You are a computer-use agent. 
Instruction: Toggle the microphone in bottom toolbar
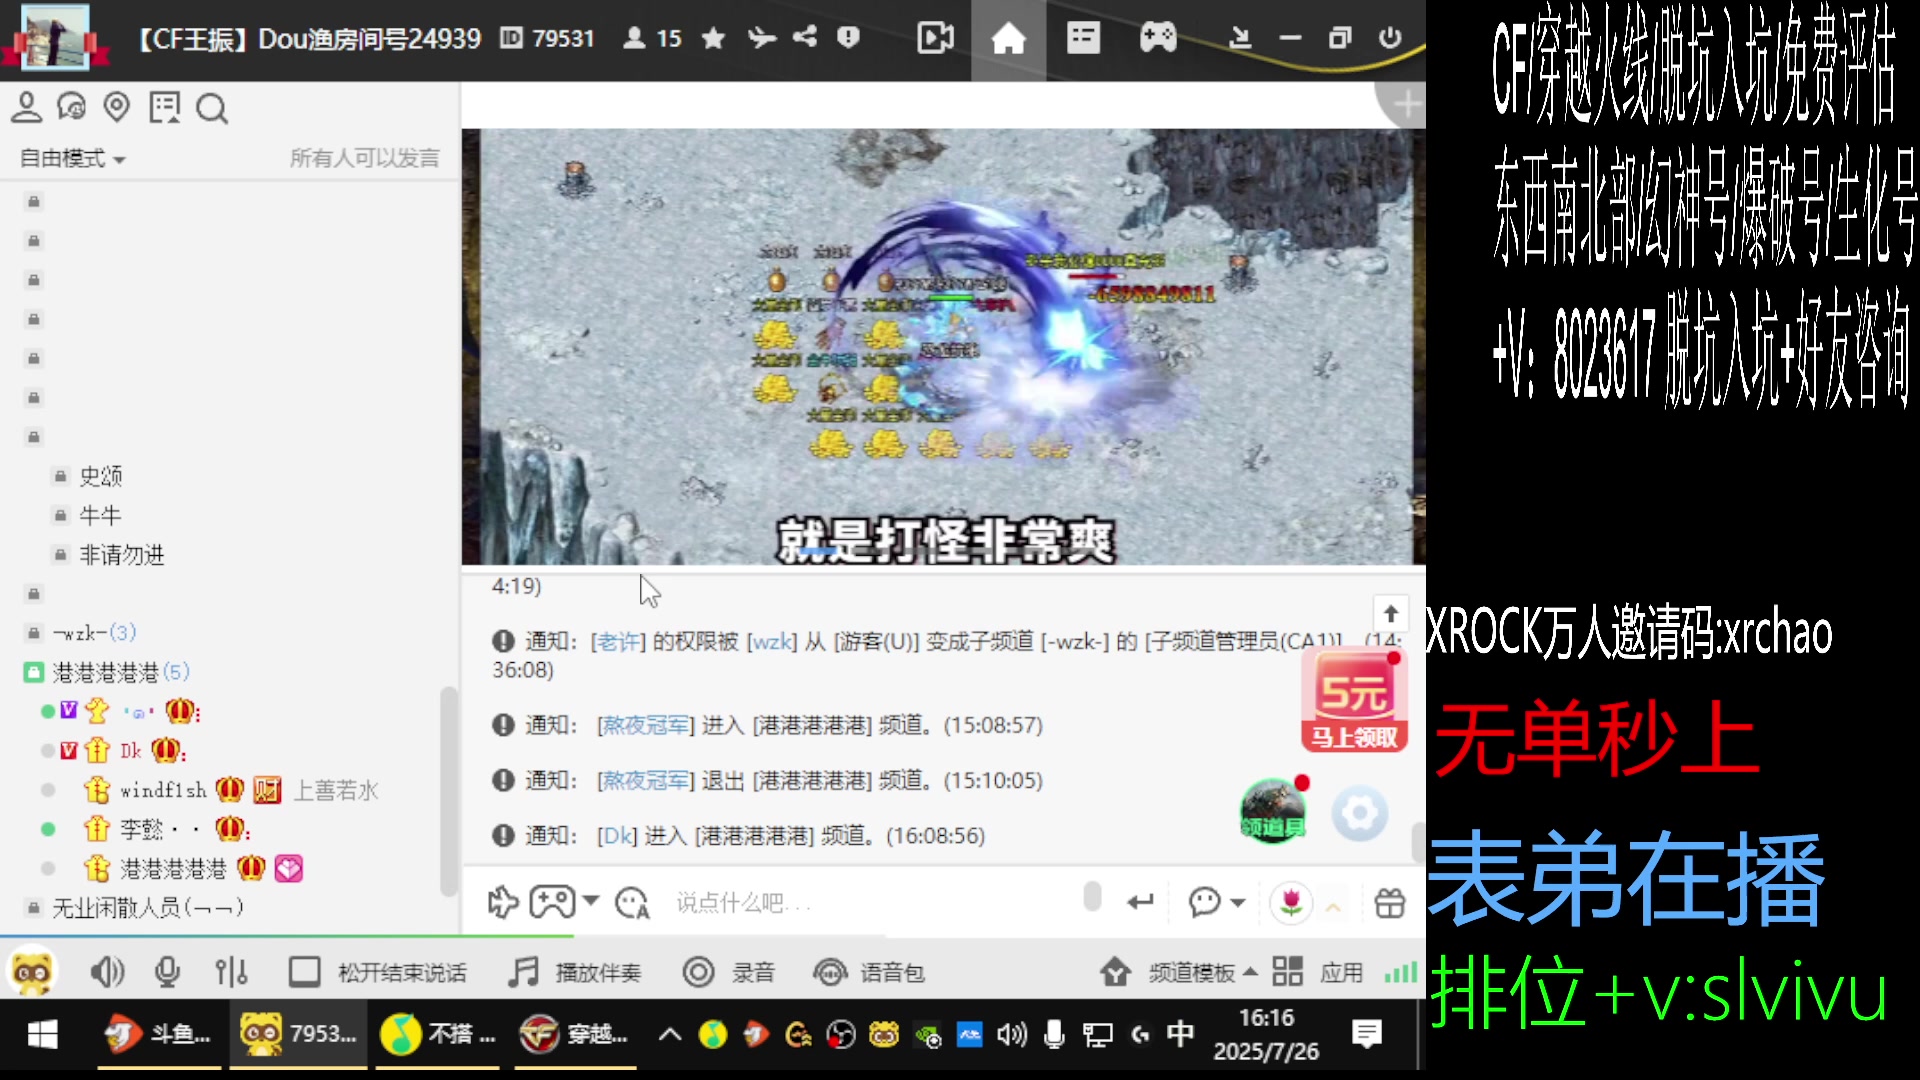[x=167, y=972]
